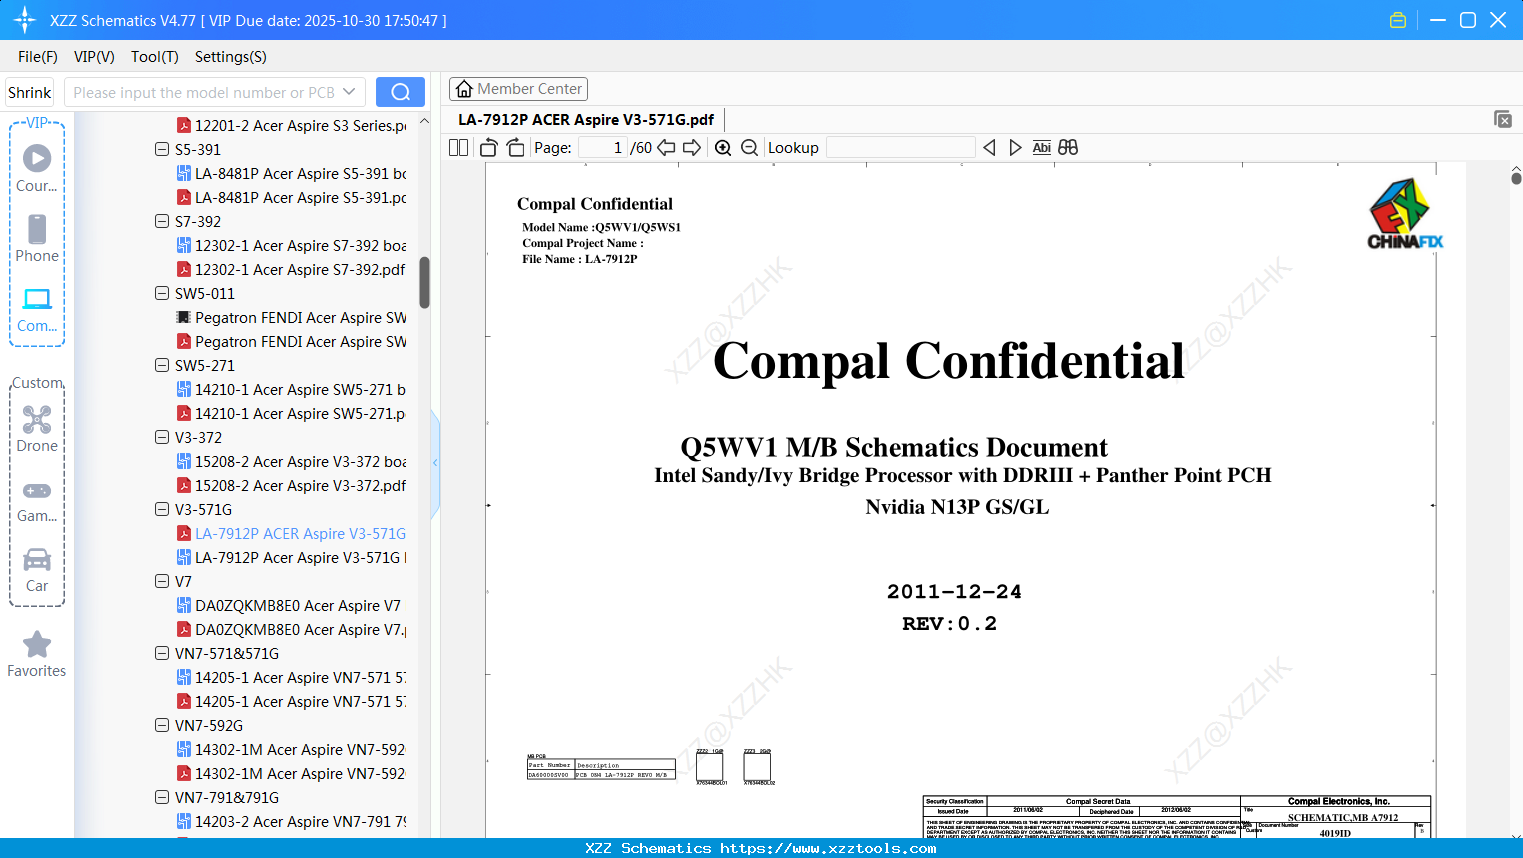Find previous lookup match
The image size is (1523, 858).
pyautogui.click(x=989, y=148)
